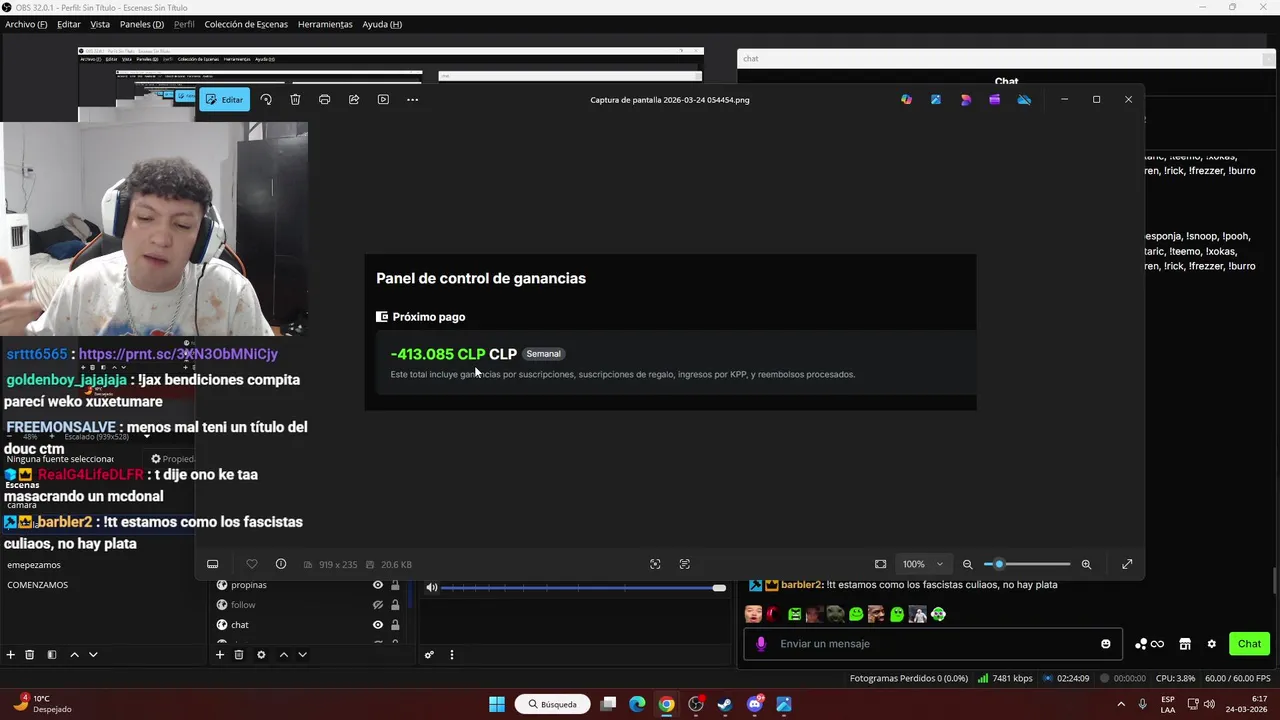Click the visual search scan icon in Photos
The image size is (1280, 720).
pos(655,564)
